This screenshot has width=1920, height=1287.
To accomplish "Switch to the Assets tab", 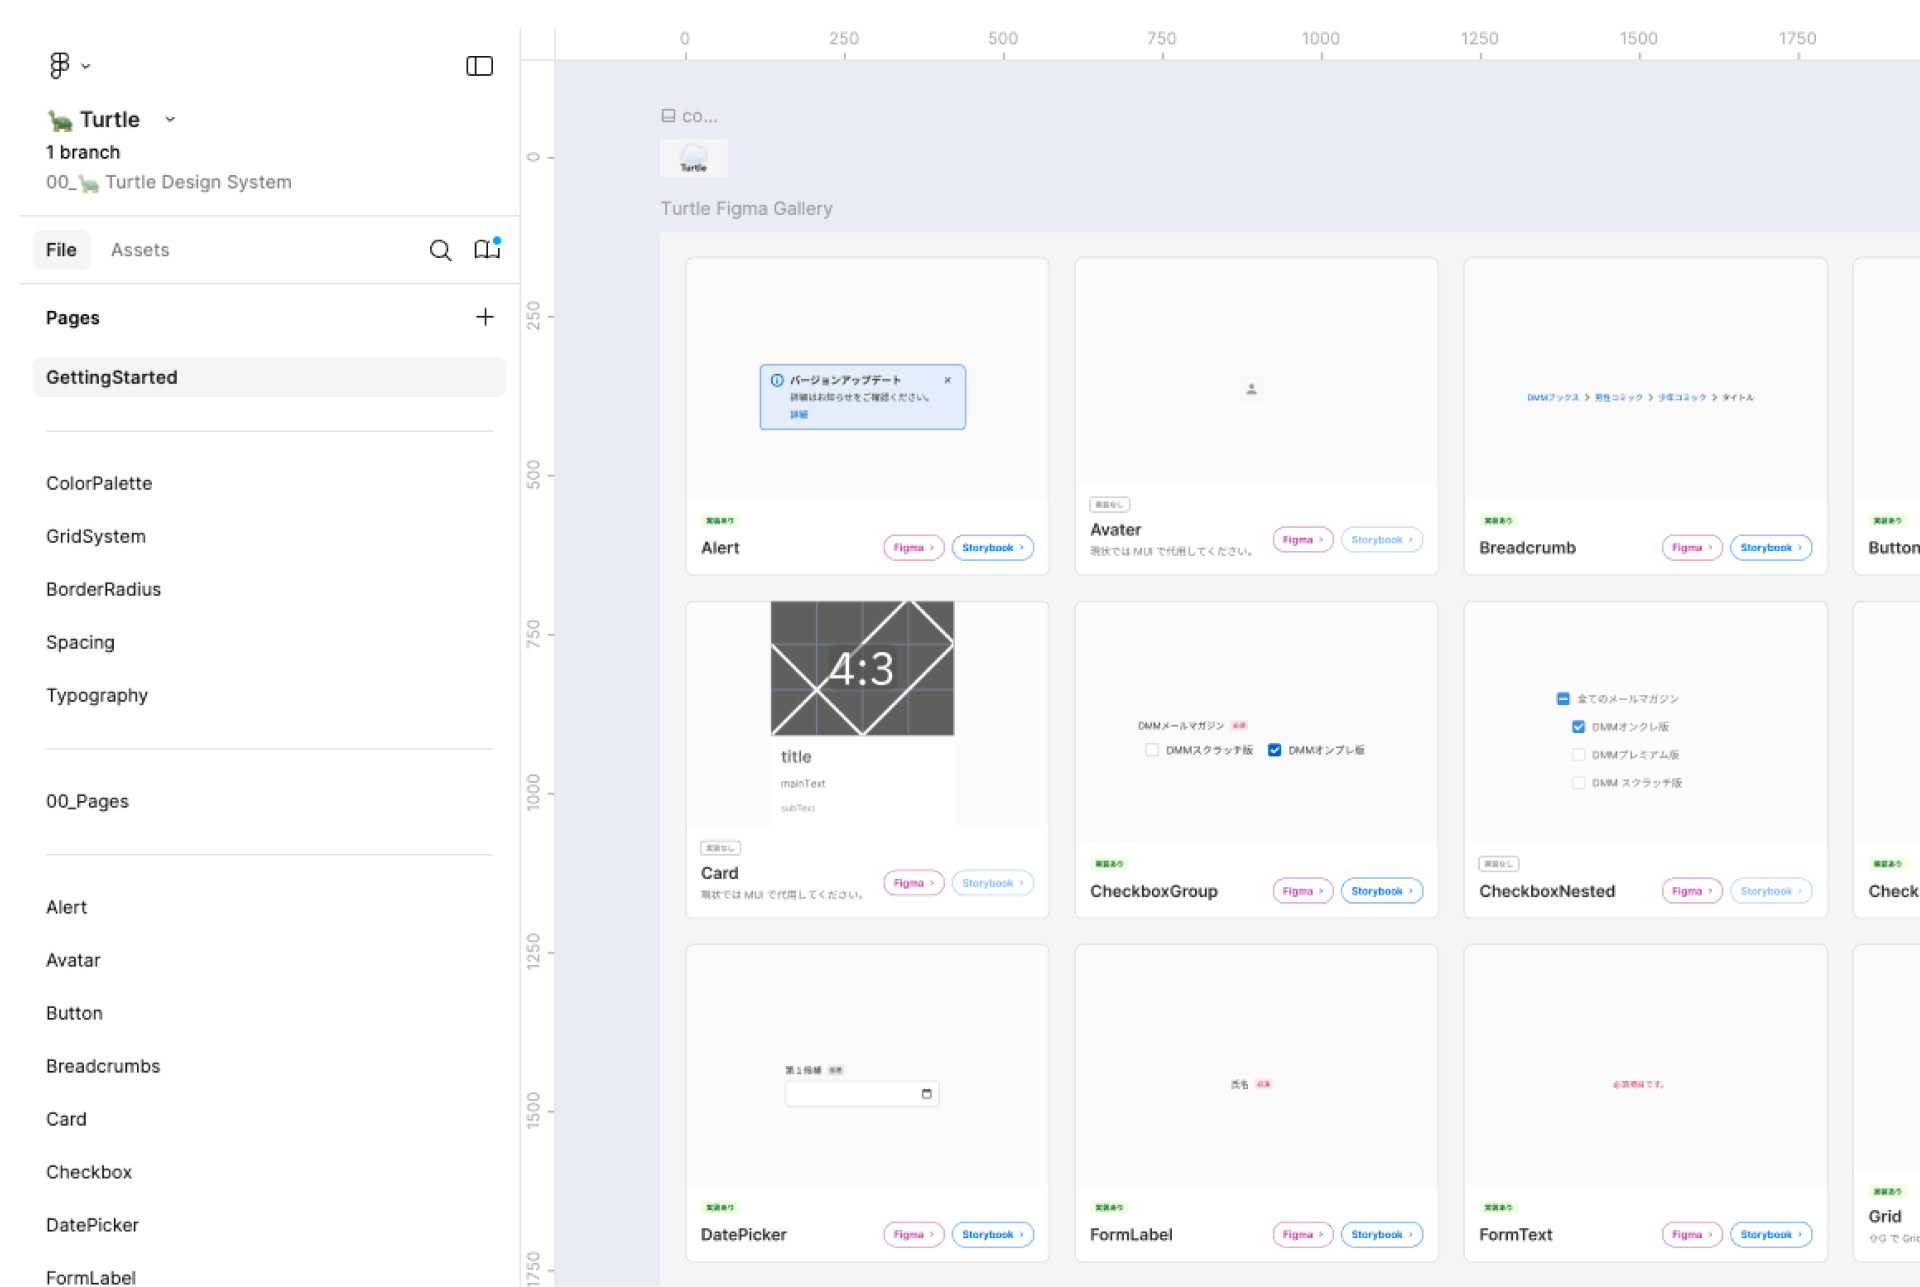I will point(140,249).
